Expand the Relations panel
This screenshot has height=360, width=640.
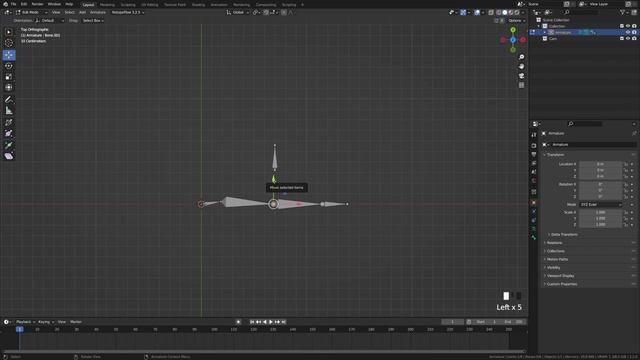554,243
